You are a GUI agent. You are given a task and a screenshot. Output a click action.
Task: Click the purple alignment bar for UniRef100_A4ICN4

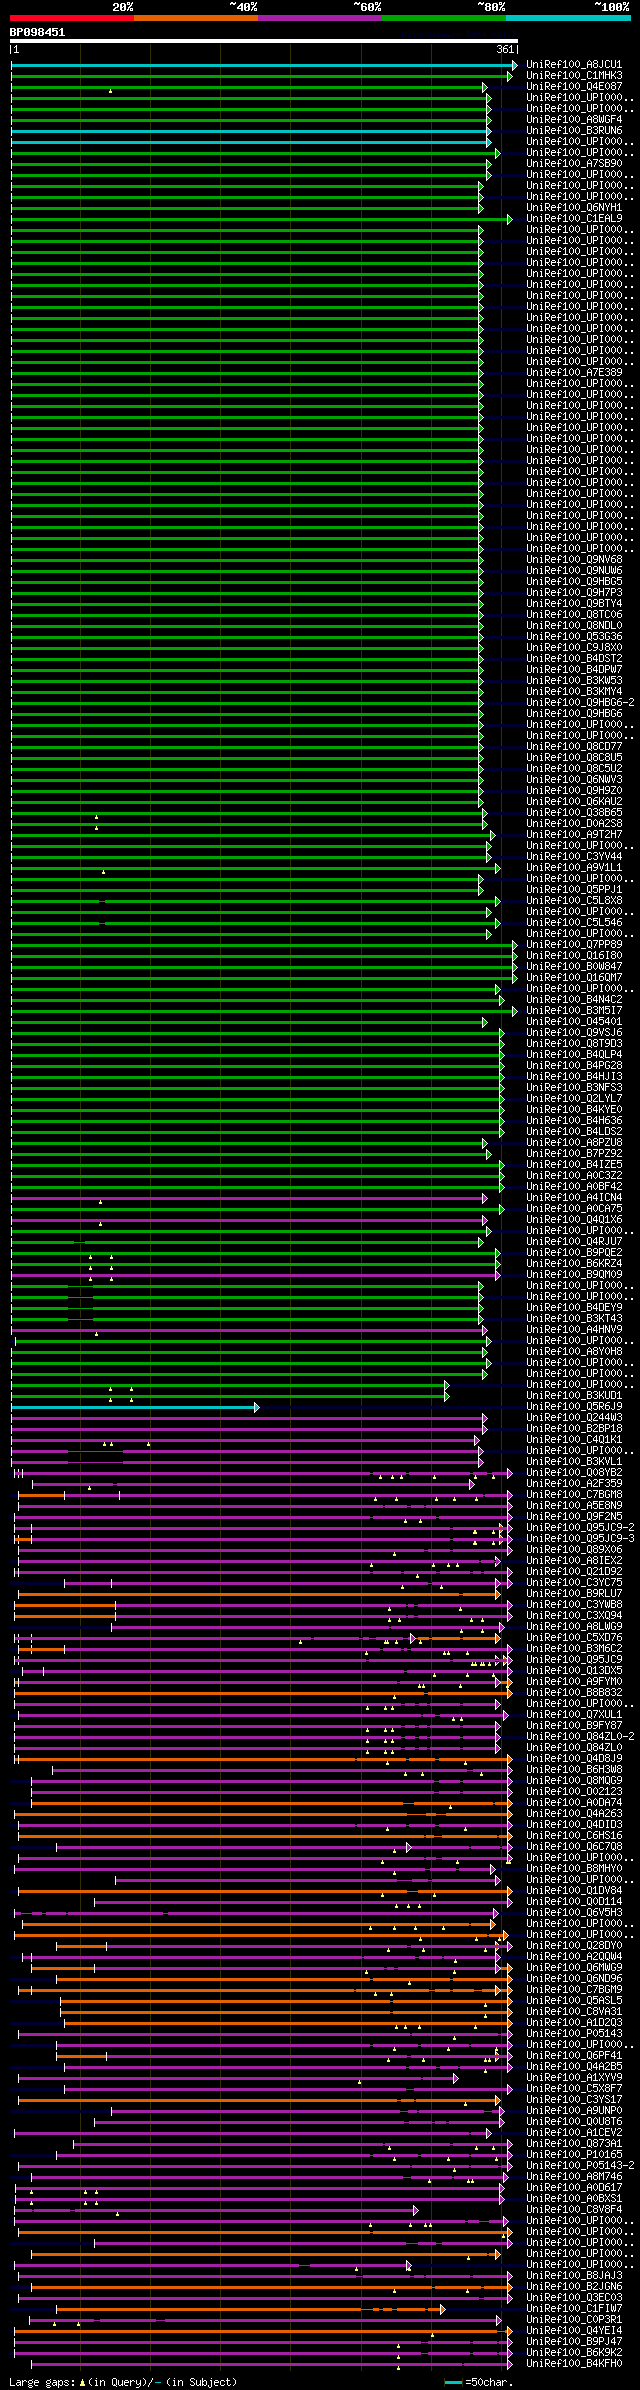click(248, 1198)
